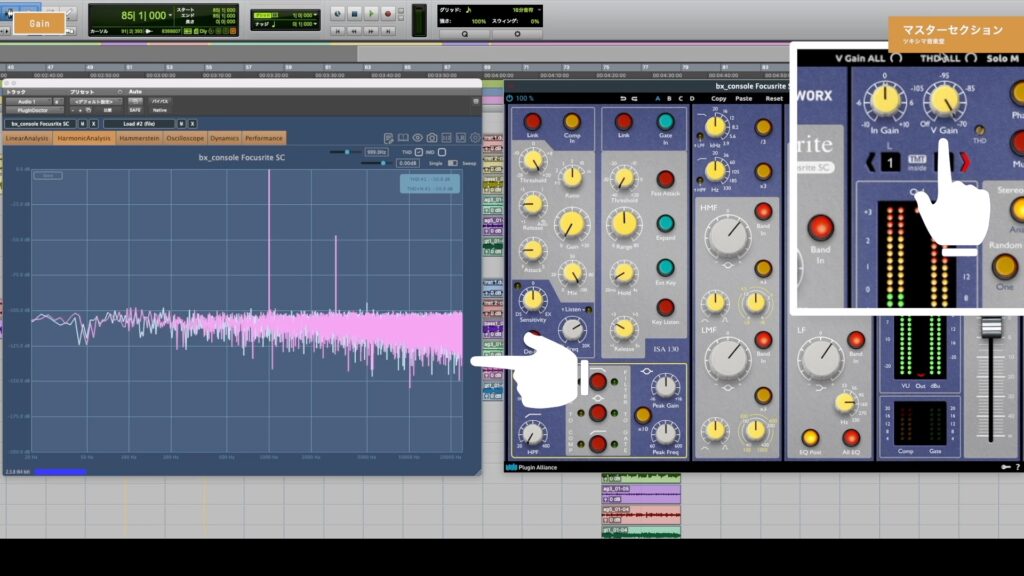Toggle the Key Listen button
Screen dimensions: 1024x576
tap(665, 308)
